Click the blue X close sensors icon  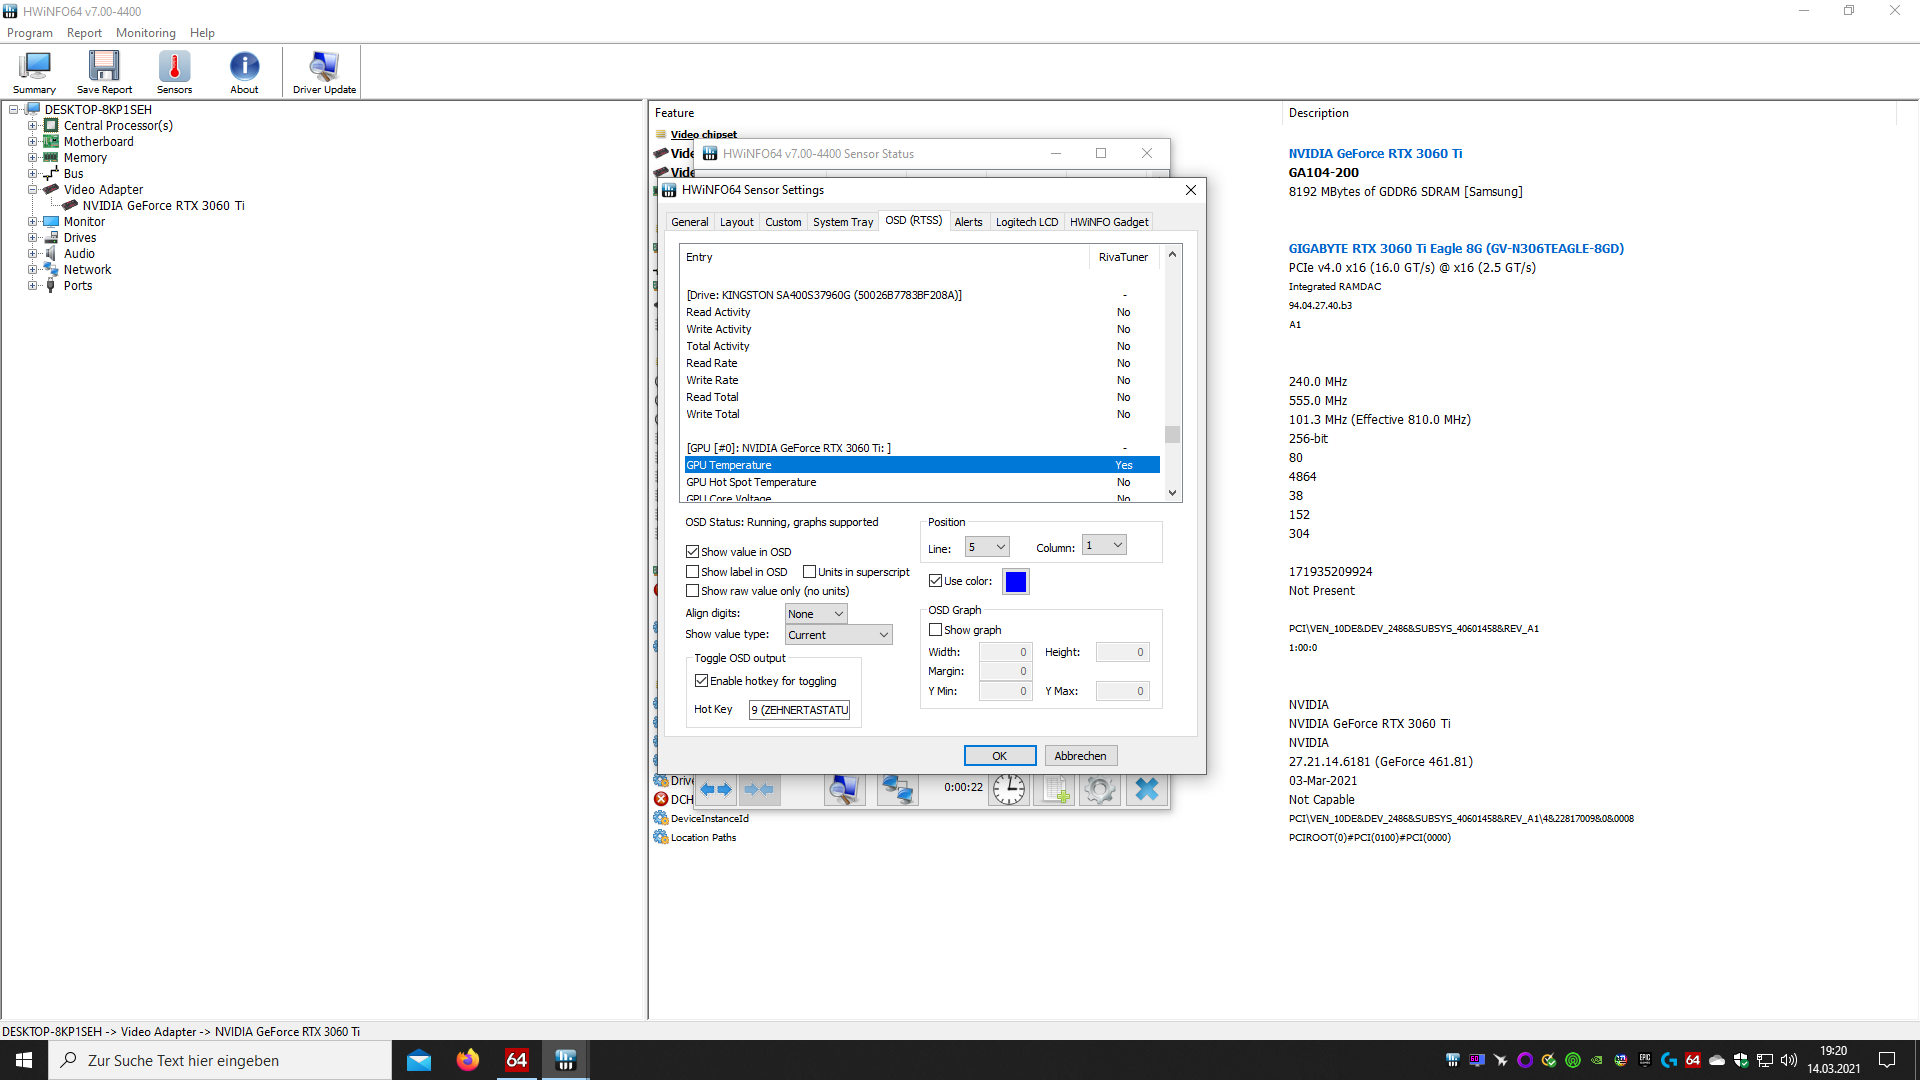[1146, 790]
